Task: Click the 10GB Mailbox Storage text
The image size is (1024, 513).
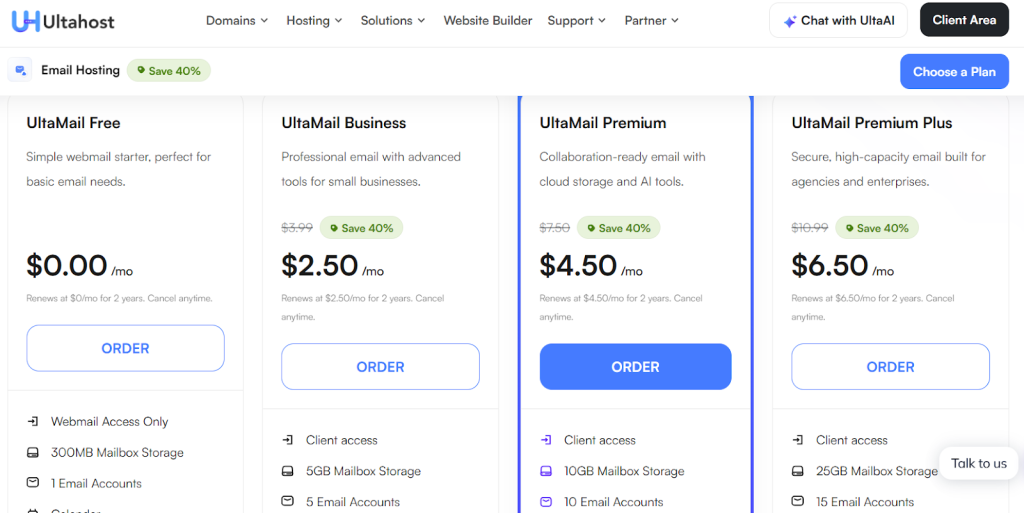Action: 624,471
